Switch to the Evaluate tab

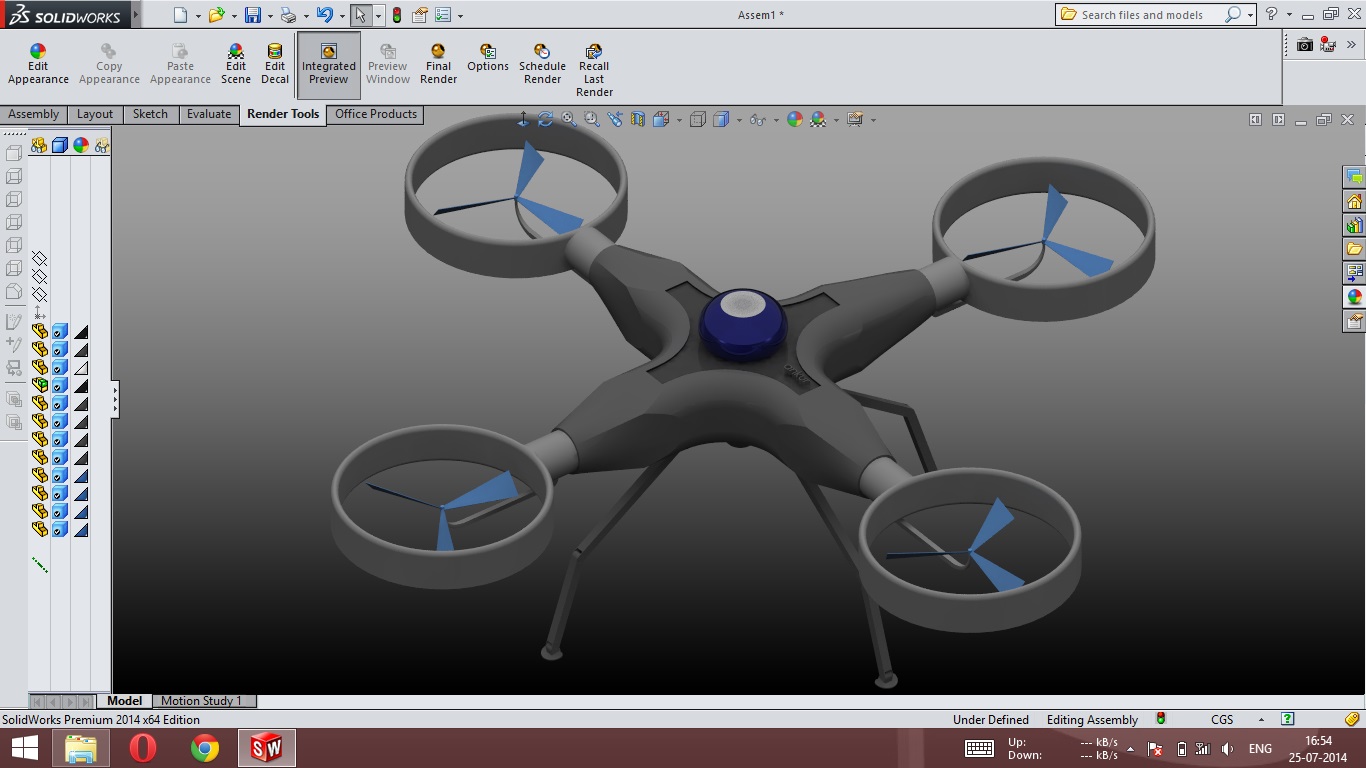[x=209, y=114]
